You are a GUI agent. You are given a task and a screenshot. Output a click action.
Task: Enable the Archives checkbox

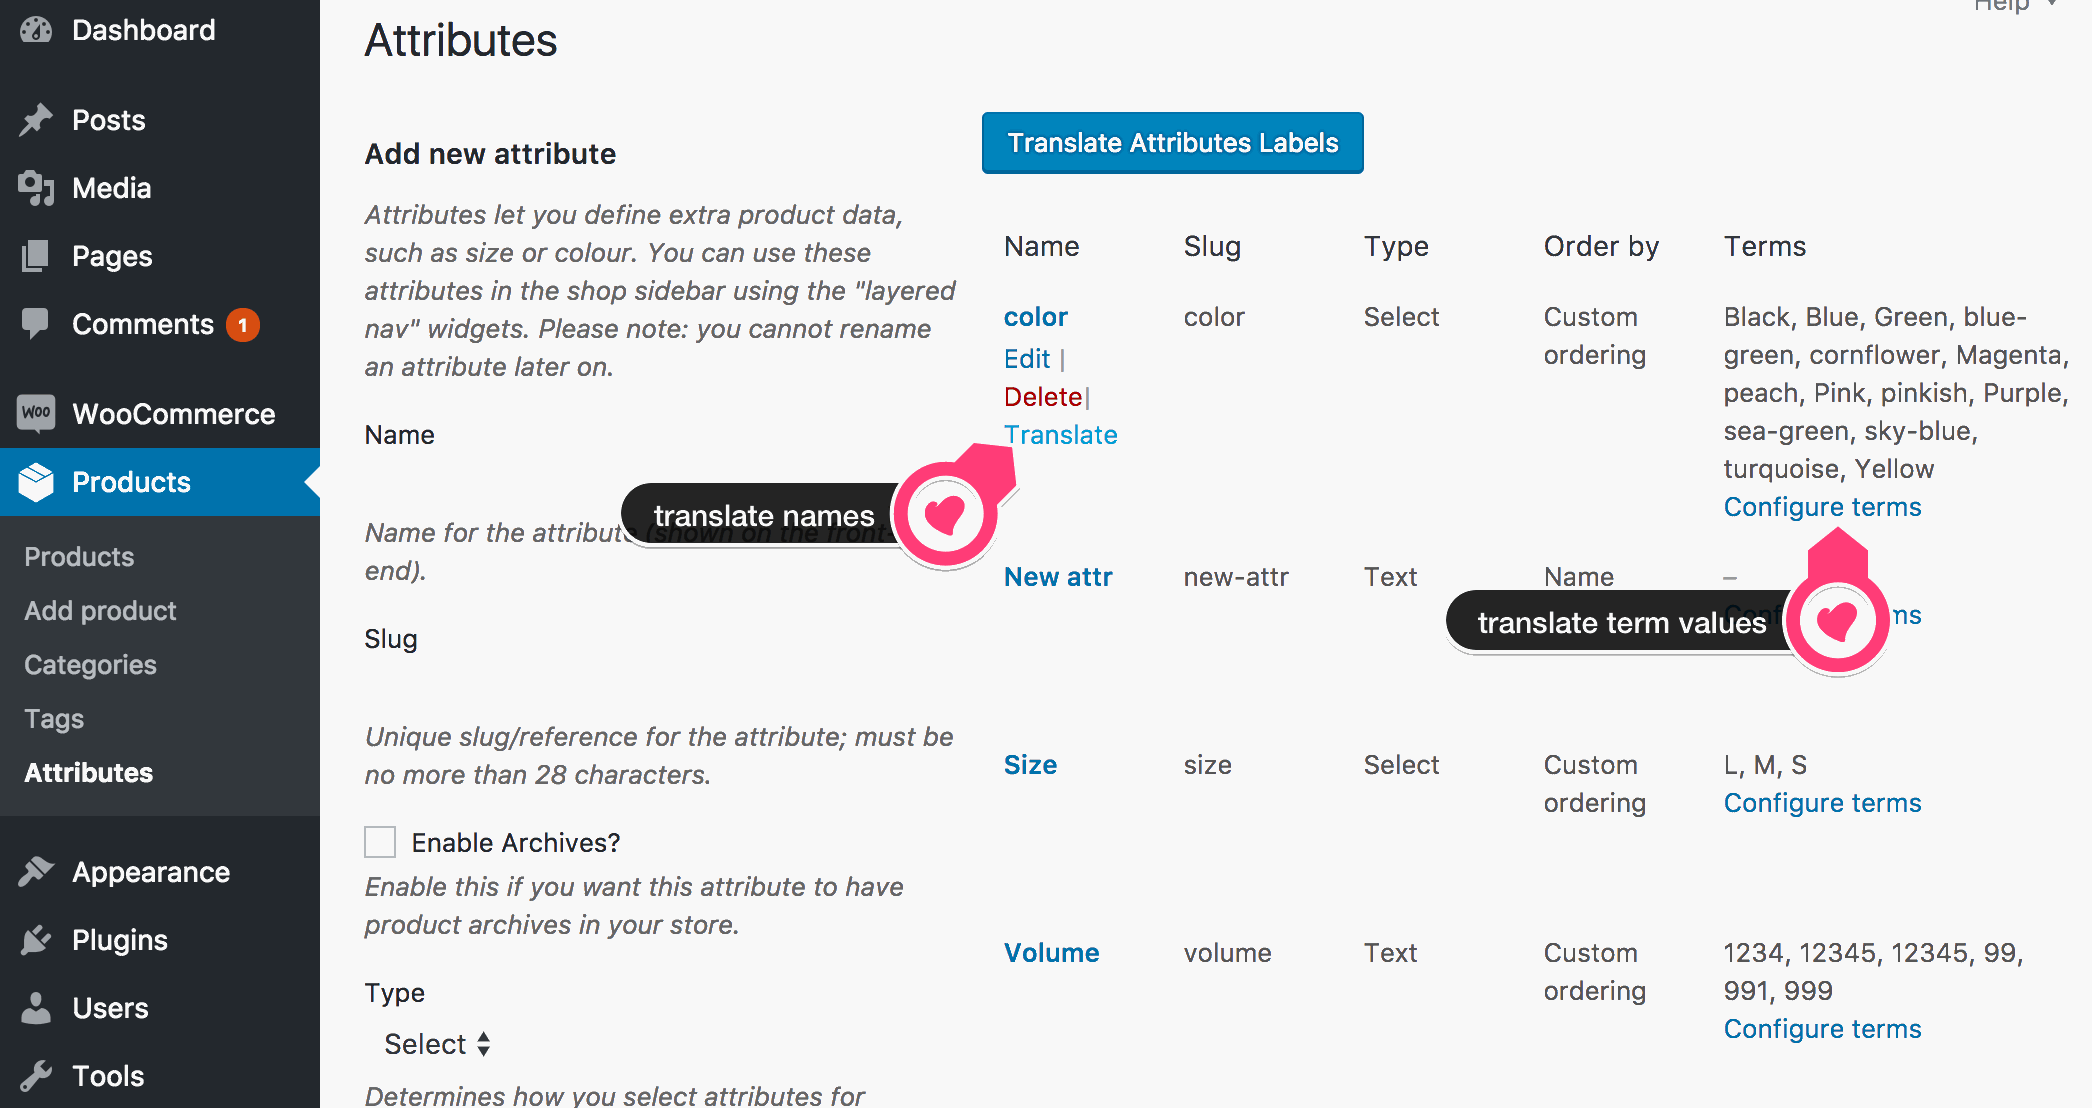click(380, 842)
